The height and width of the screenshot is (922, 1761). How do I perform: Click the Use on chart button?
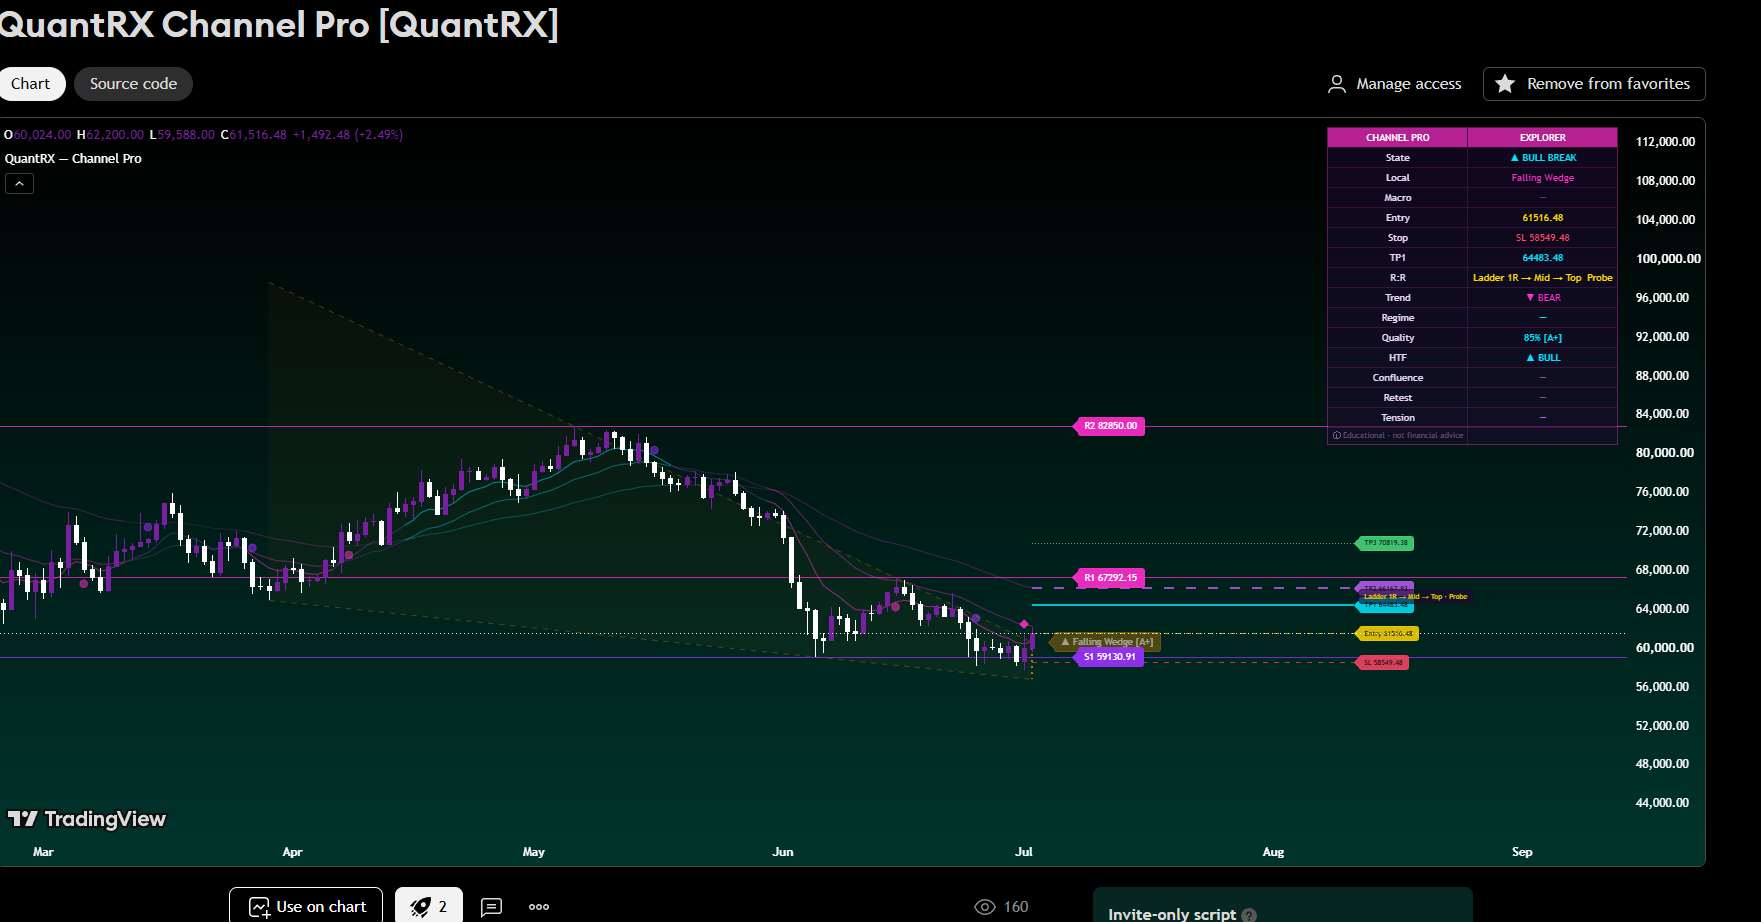click(x=306, y=906)
